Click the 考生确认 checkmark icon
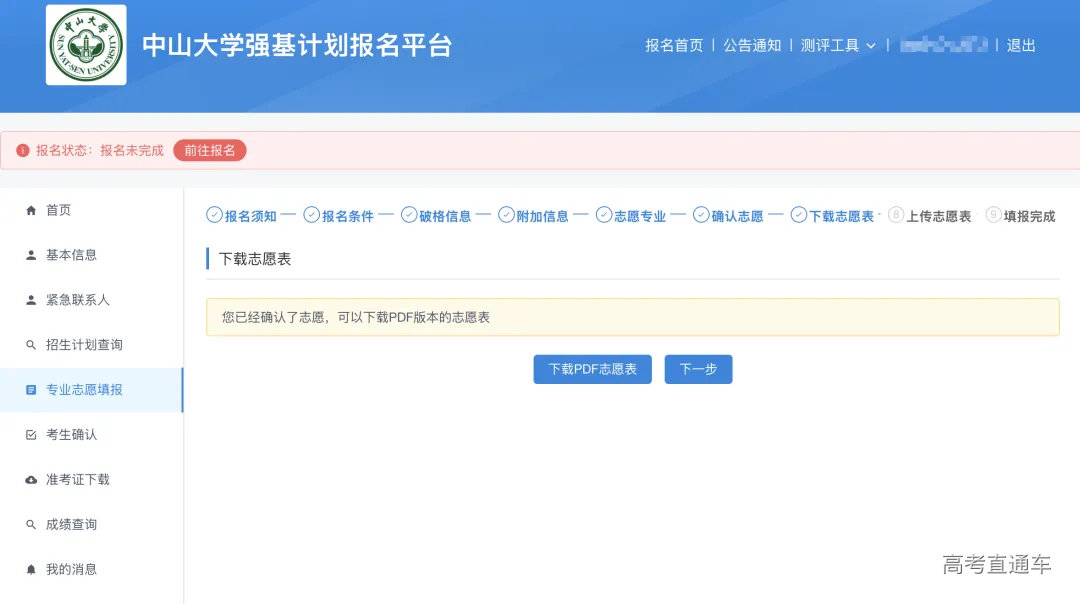 (x=33, y=434)
